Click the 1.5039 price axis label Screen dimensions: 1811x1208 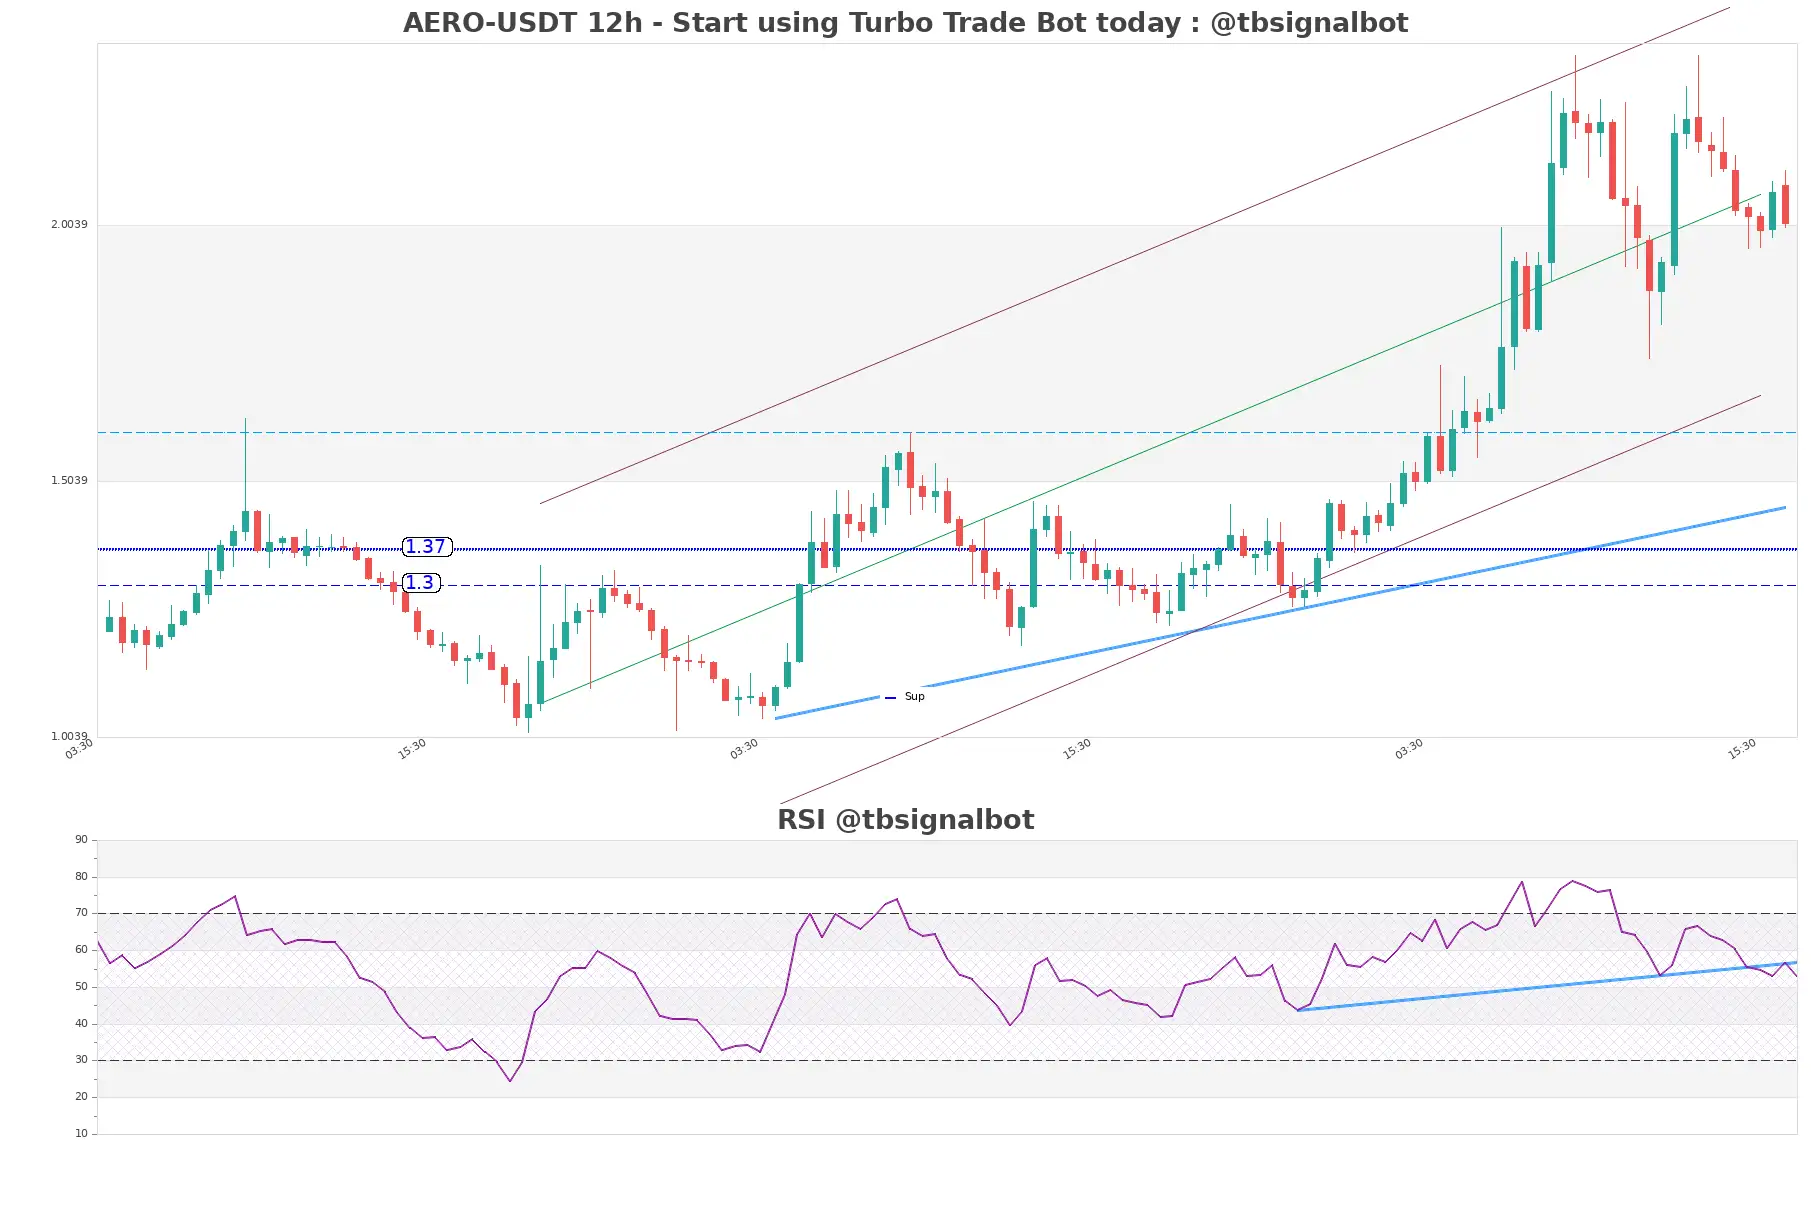click(69, 480)
